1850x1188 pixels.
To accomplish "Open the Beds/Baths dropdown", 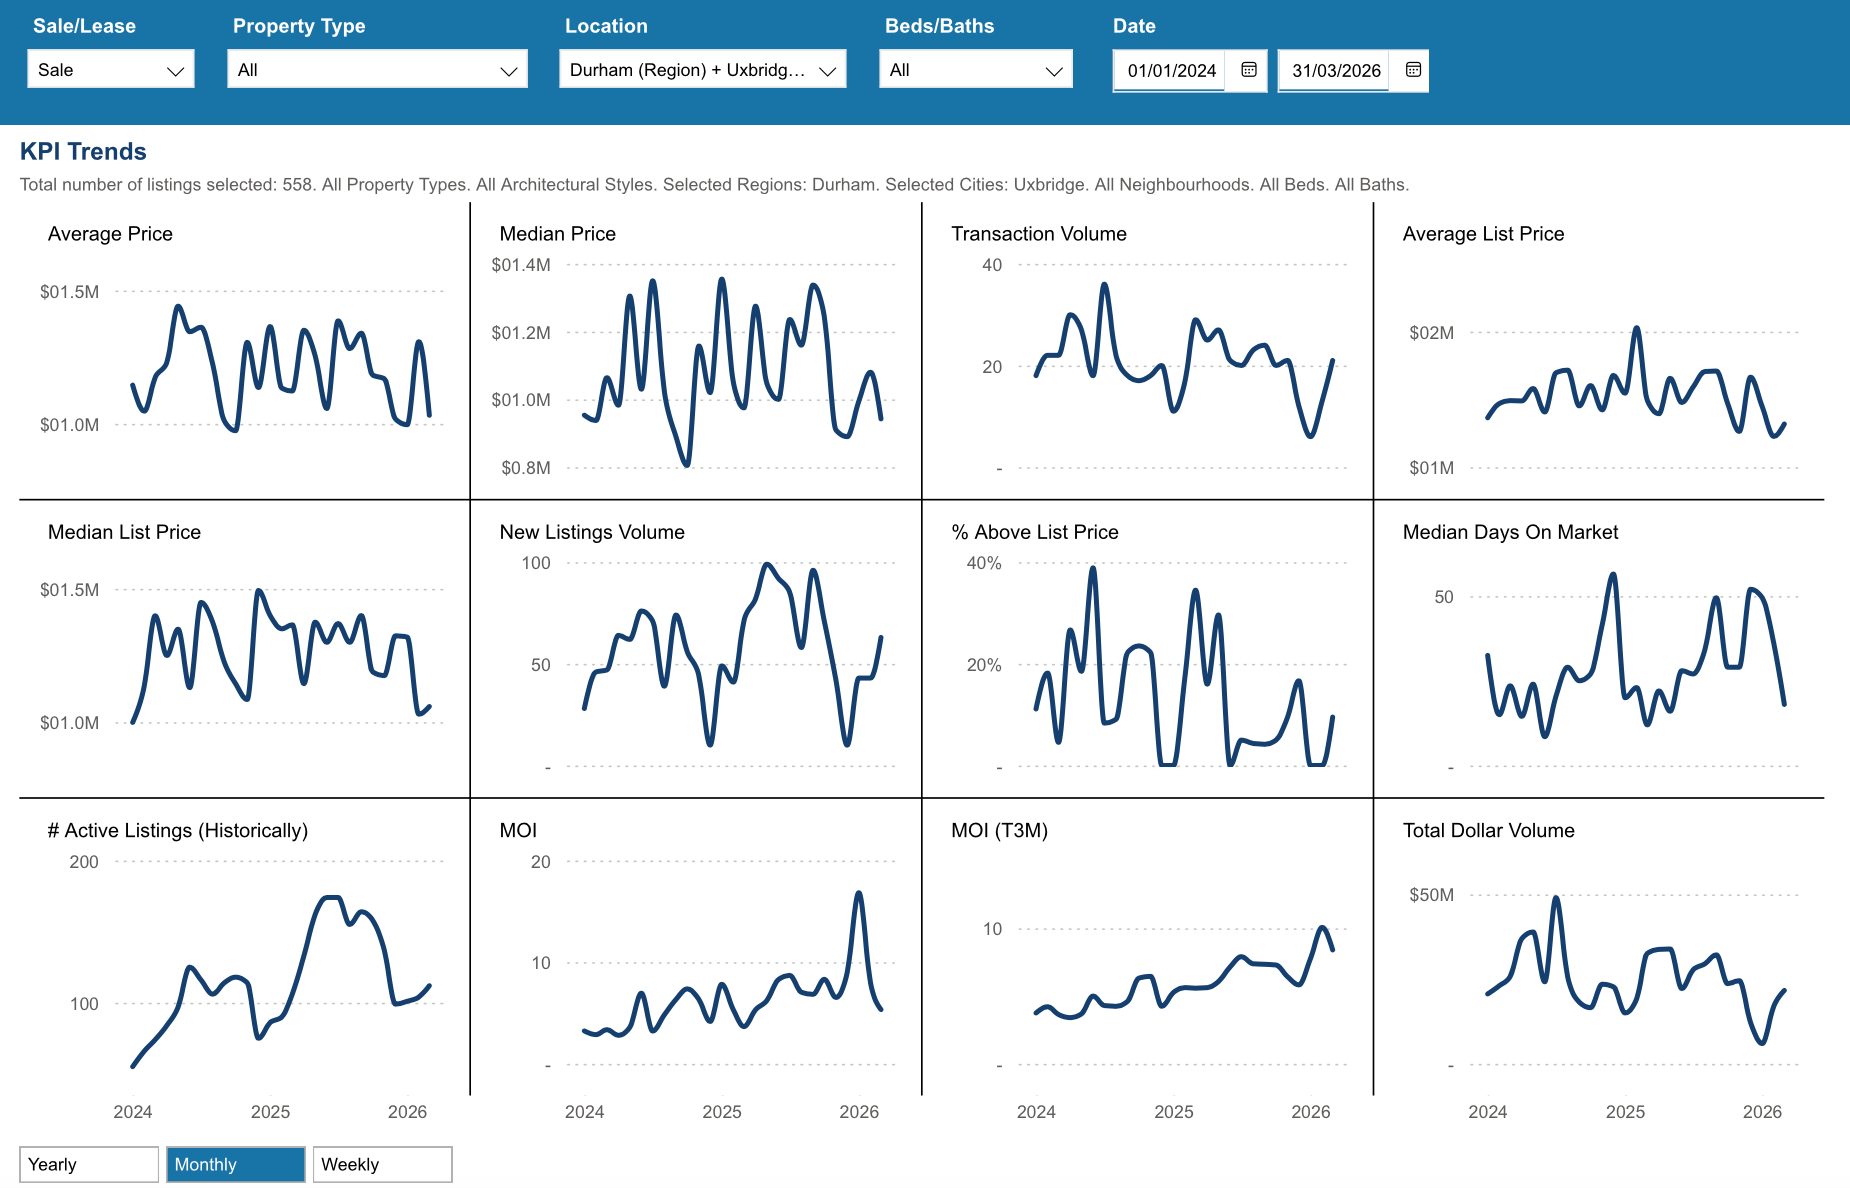I will [975, 70].
